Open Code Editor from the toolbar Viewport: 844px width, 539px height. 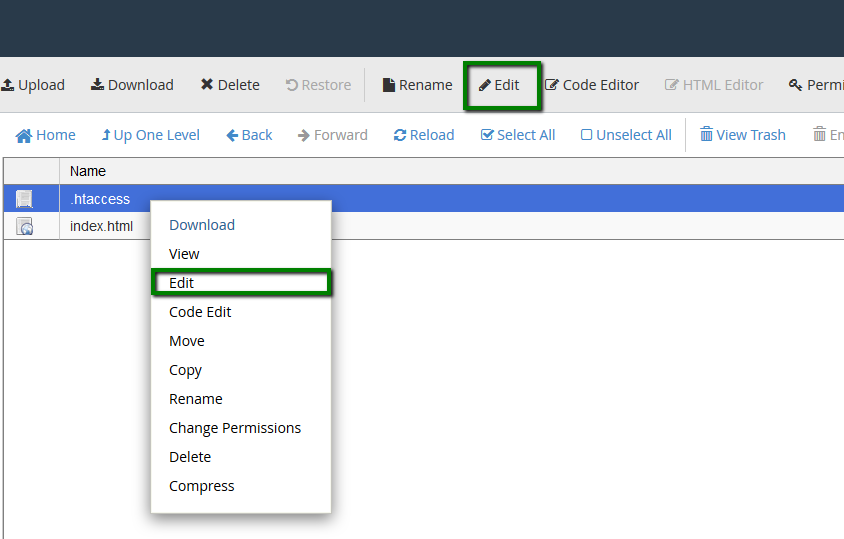pos(592,85)
